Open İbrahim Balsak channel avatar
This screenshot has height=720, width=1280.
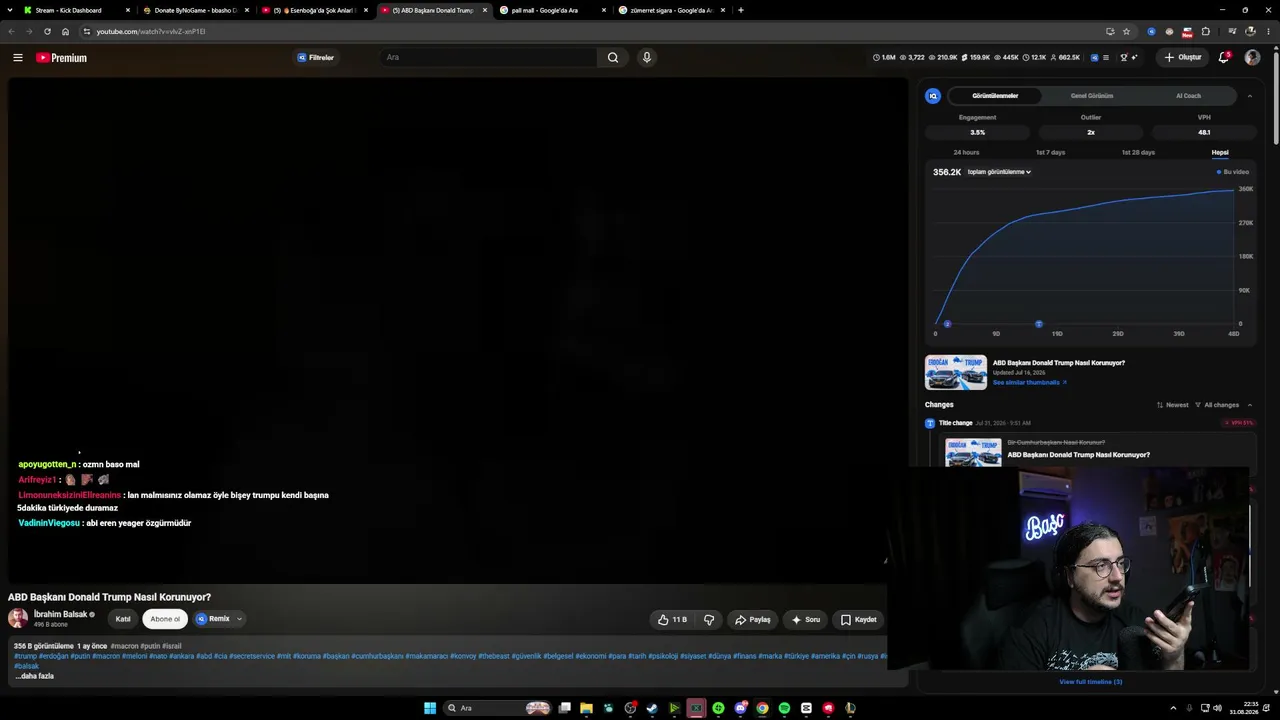pyautogui.click(x=18, y=619)
